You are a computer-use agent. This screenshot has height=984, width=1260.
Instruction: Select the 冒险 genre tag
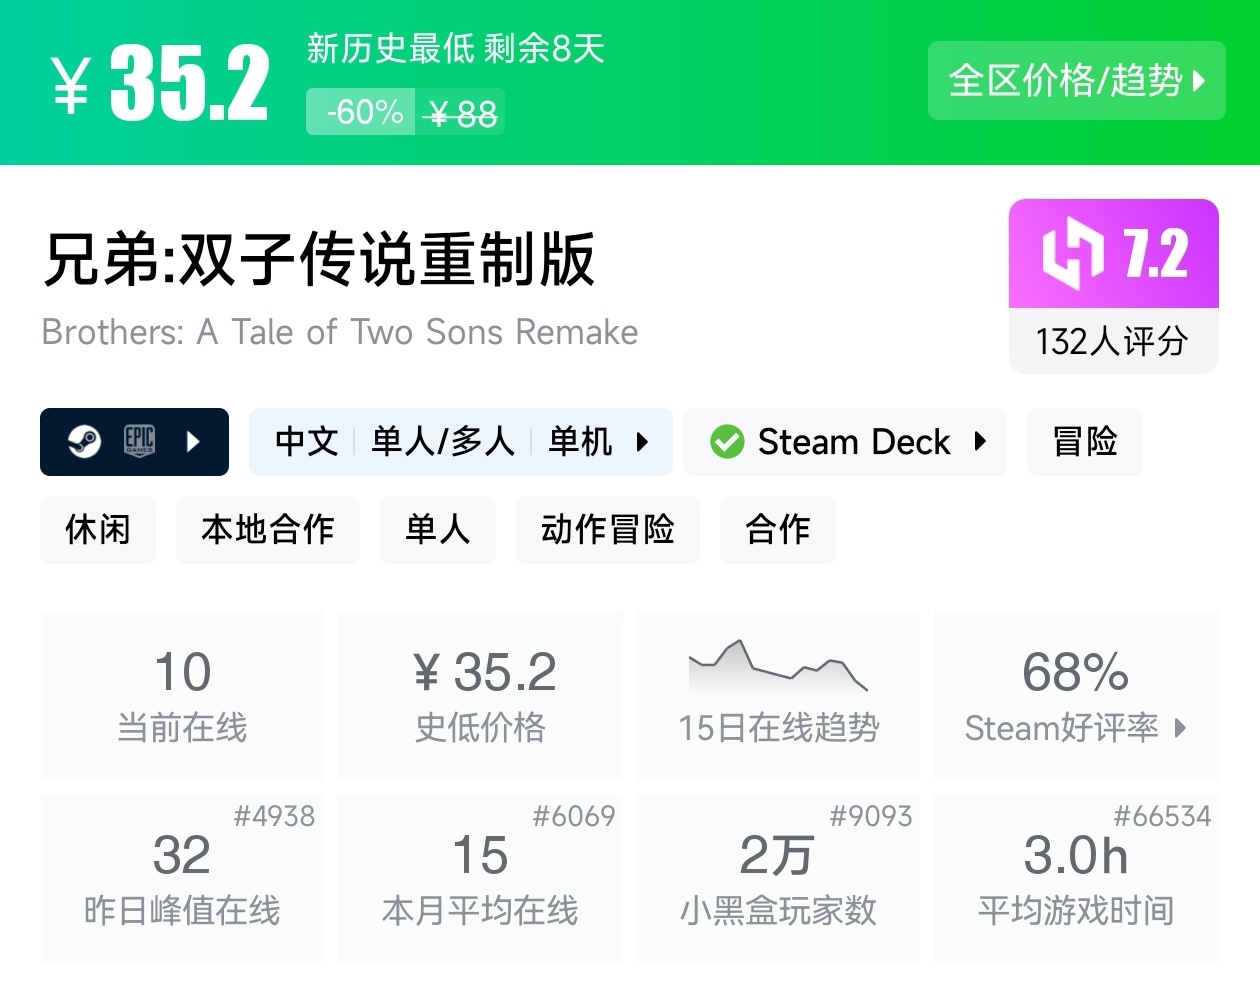[1084, 441]
